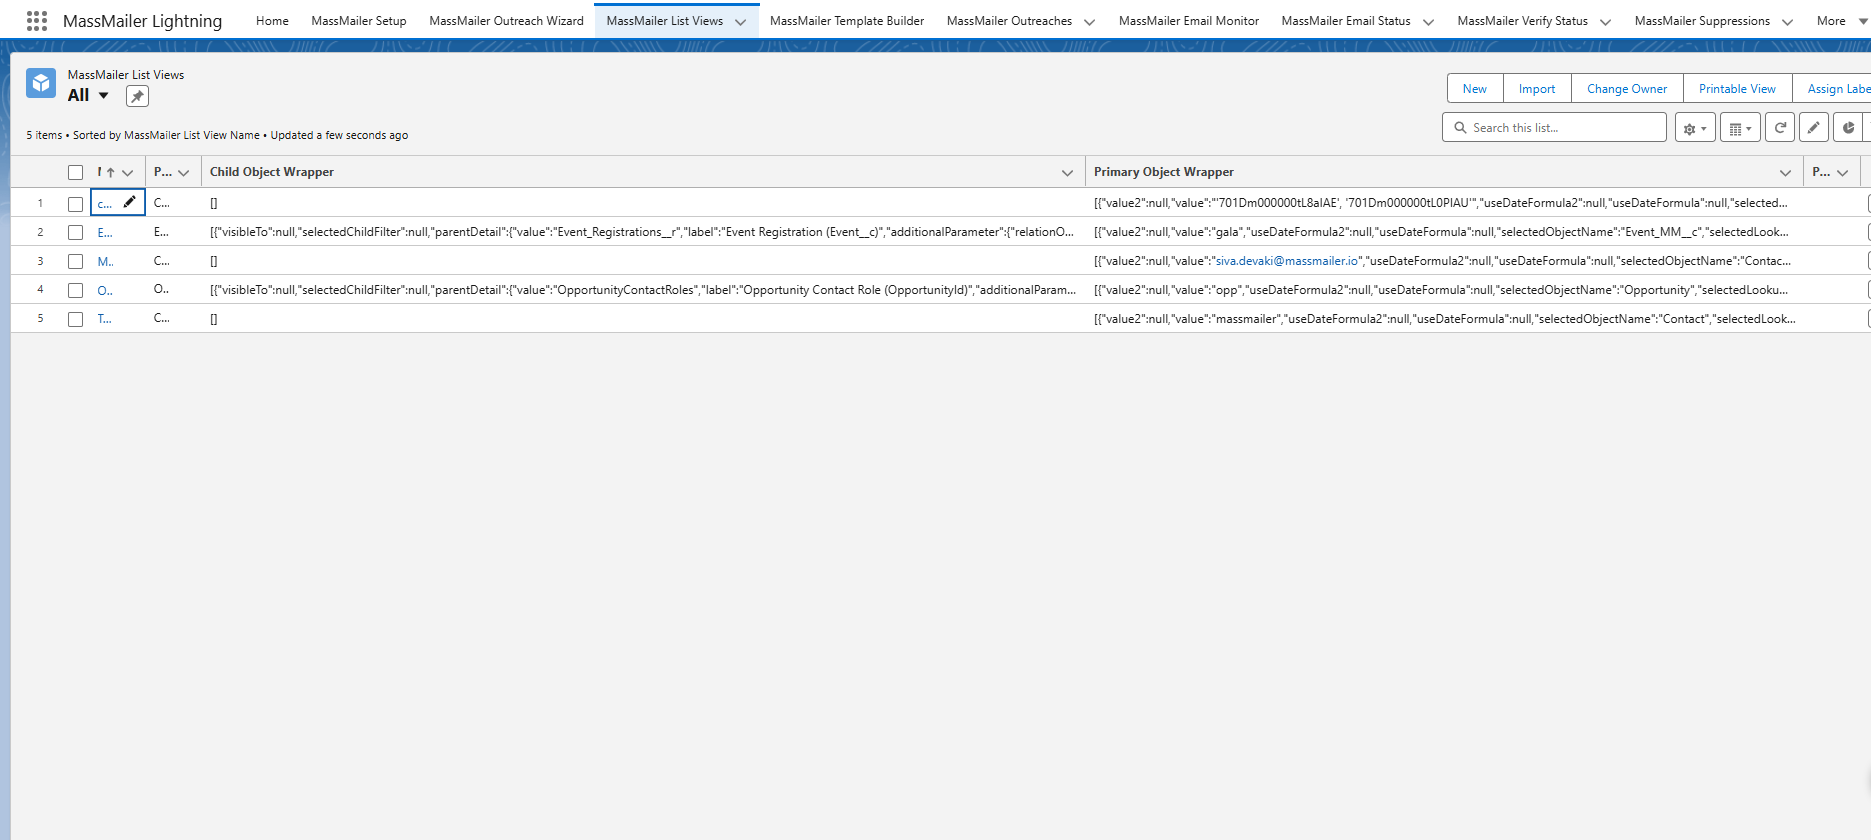Click the Child Object Wrapper column header

(x=272, y=172)
